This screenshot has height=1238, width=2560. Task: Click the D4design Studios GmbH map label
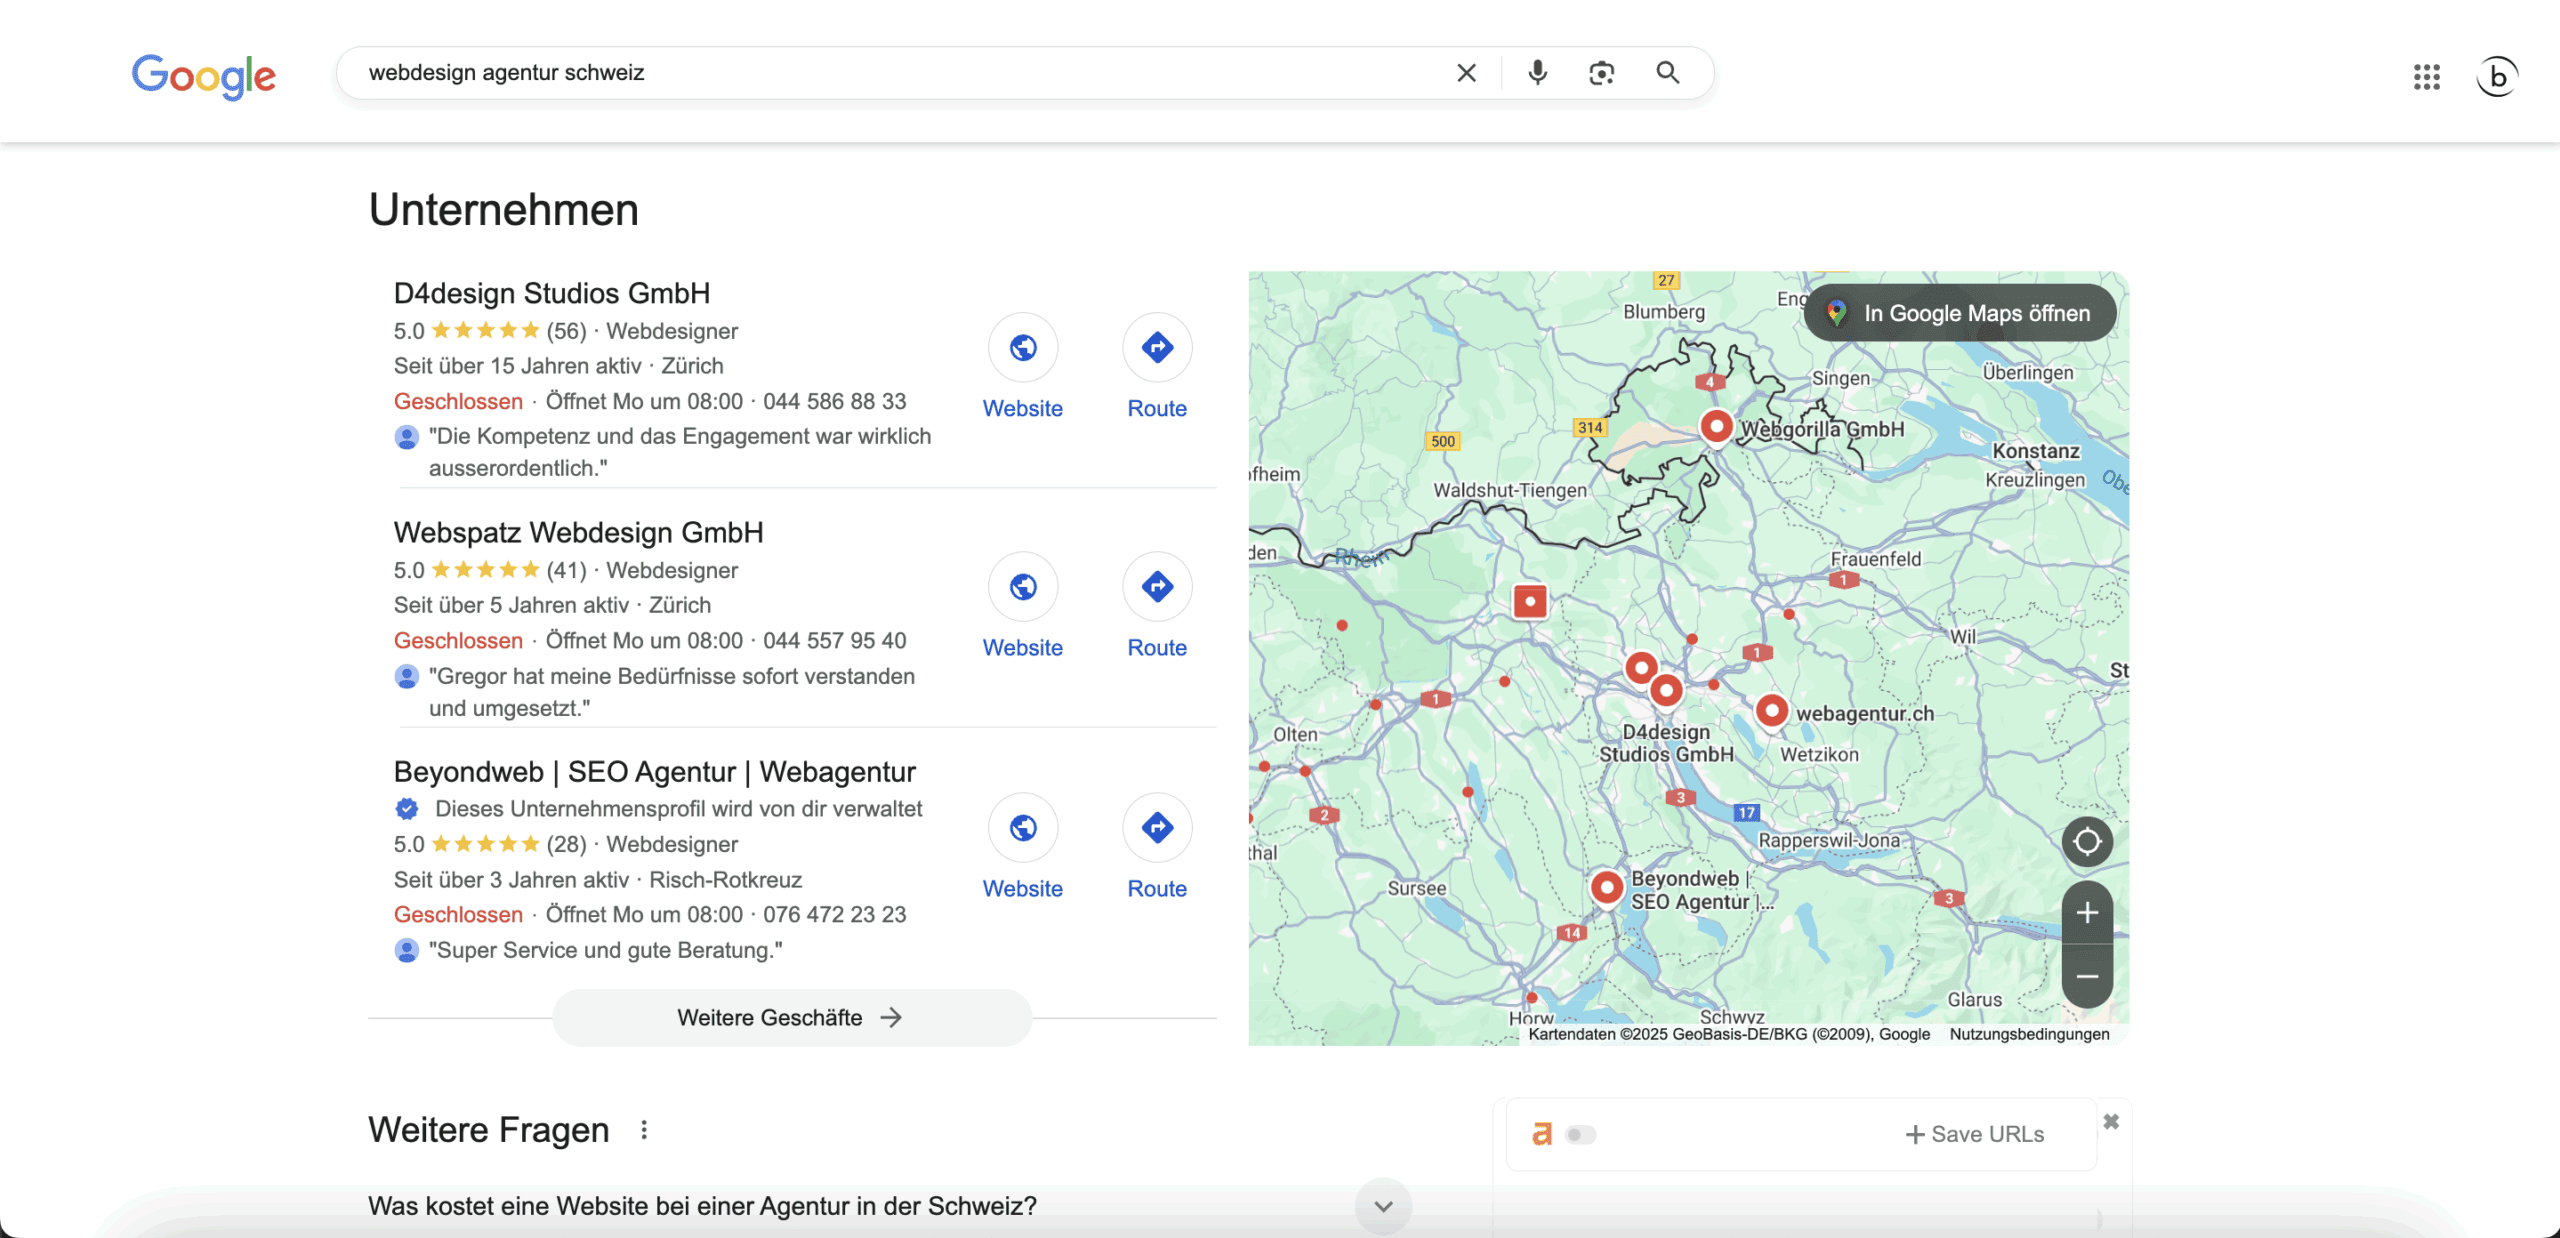point(1666,743)
